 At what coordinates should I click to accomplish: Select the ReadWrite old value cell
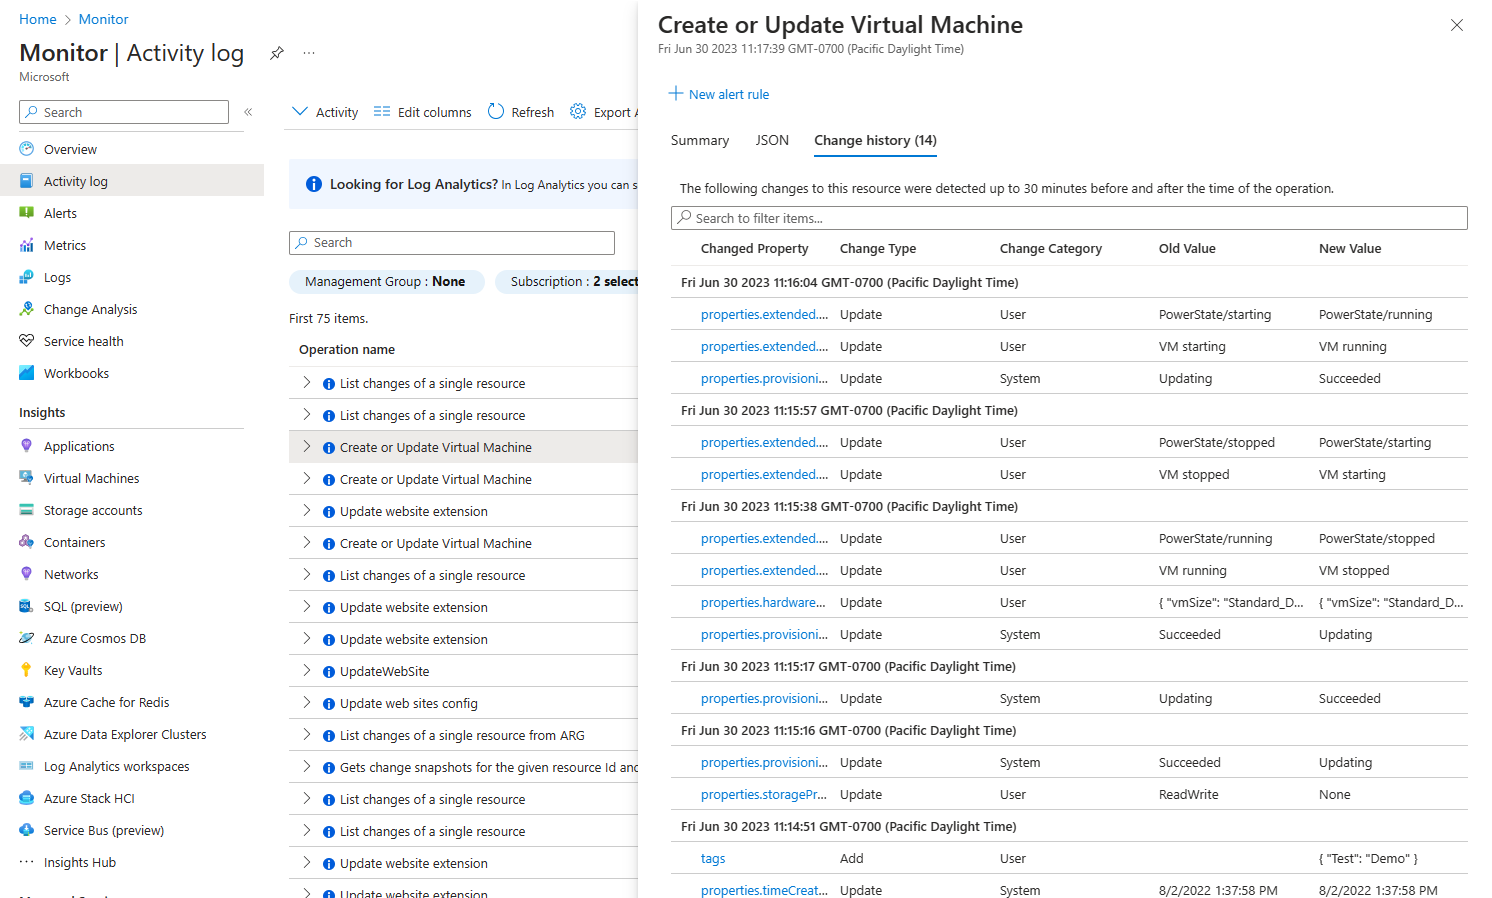click(1188, 794)
